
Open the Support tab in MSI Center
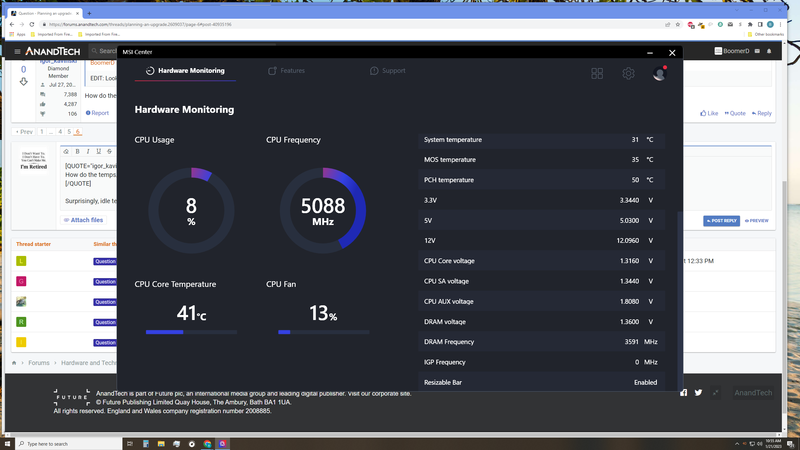pyautogui.click(x=388, y=70)
